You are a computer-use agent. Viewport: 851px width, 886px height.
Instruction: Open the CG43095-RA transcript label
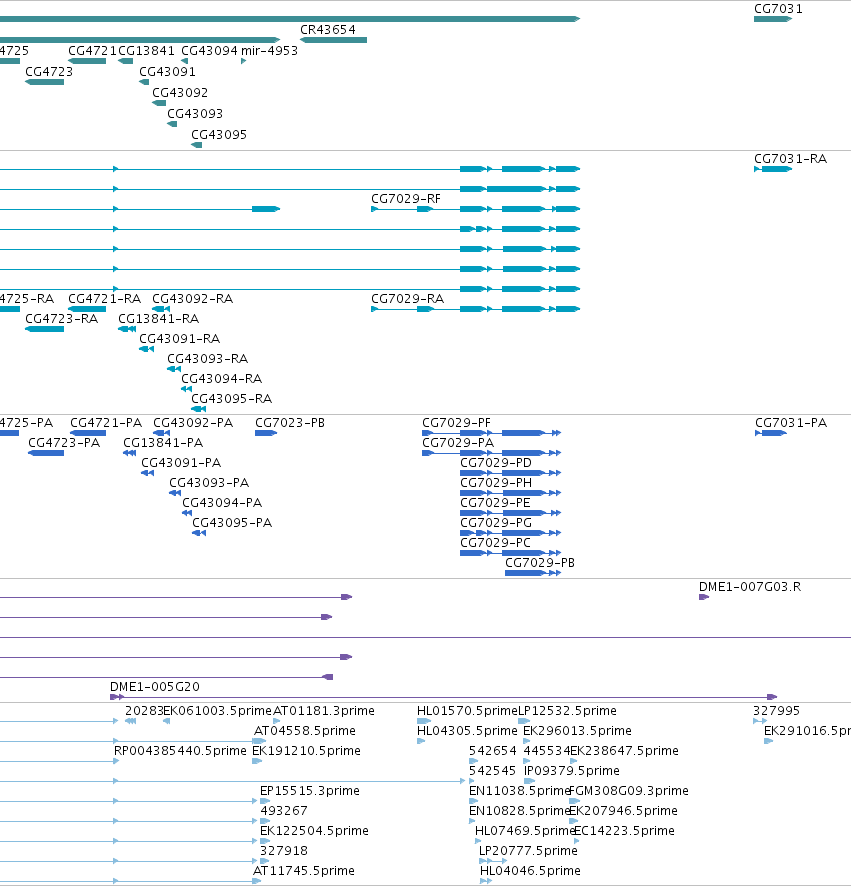[x=232, y=399]
